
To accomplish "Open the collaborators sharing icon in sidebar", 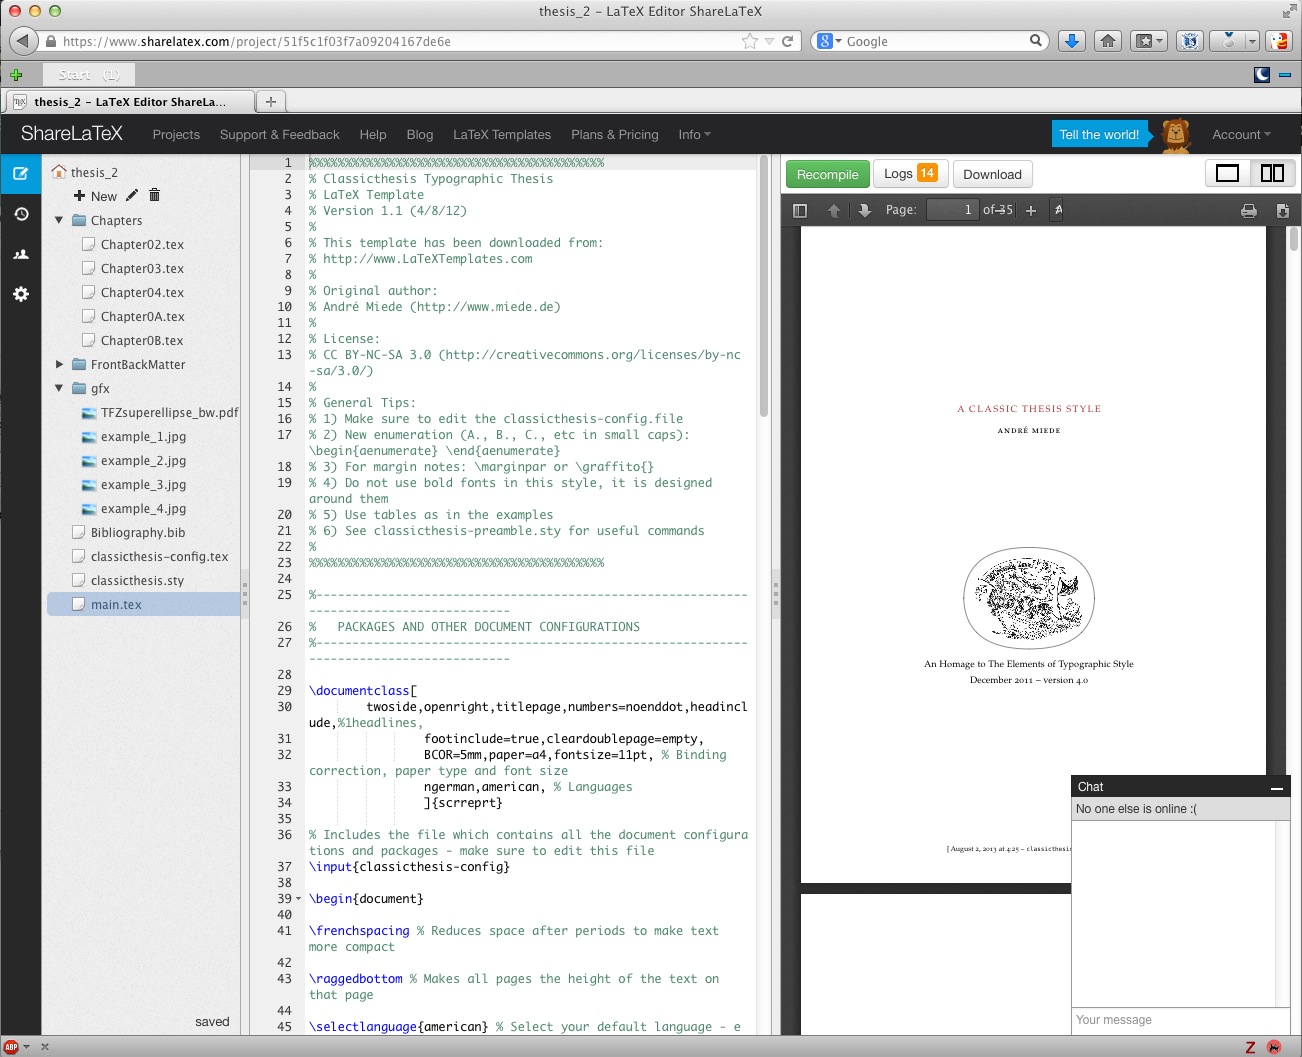I will 20,254.
